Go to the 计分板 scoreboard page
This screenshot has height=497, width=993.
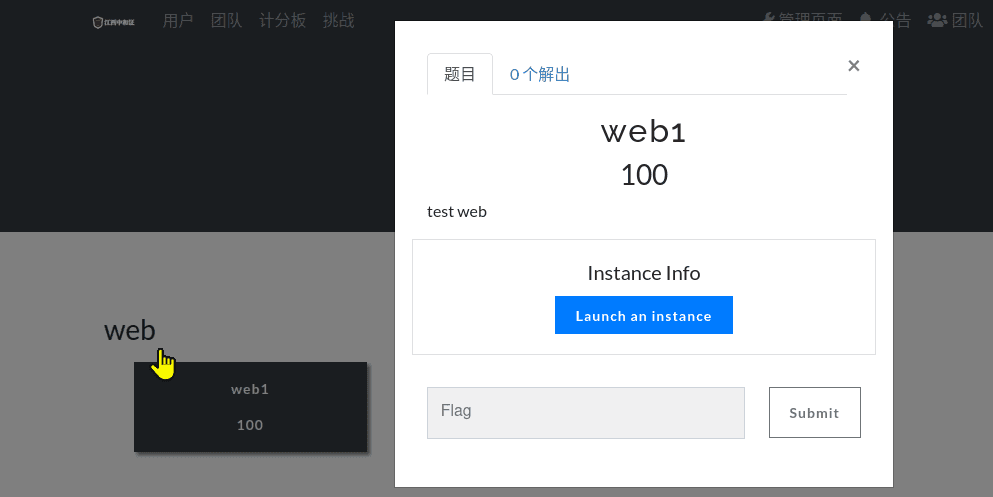283,21
